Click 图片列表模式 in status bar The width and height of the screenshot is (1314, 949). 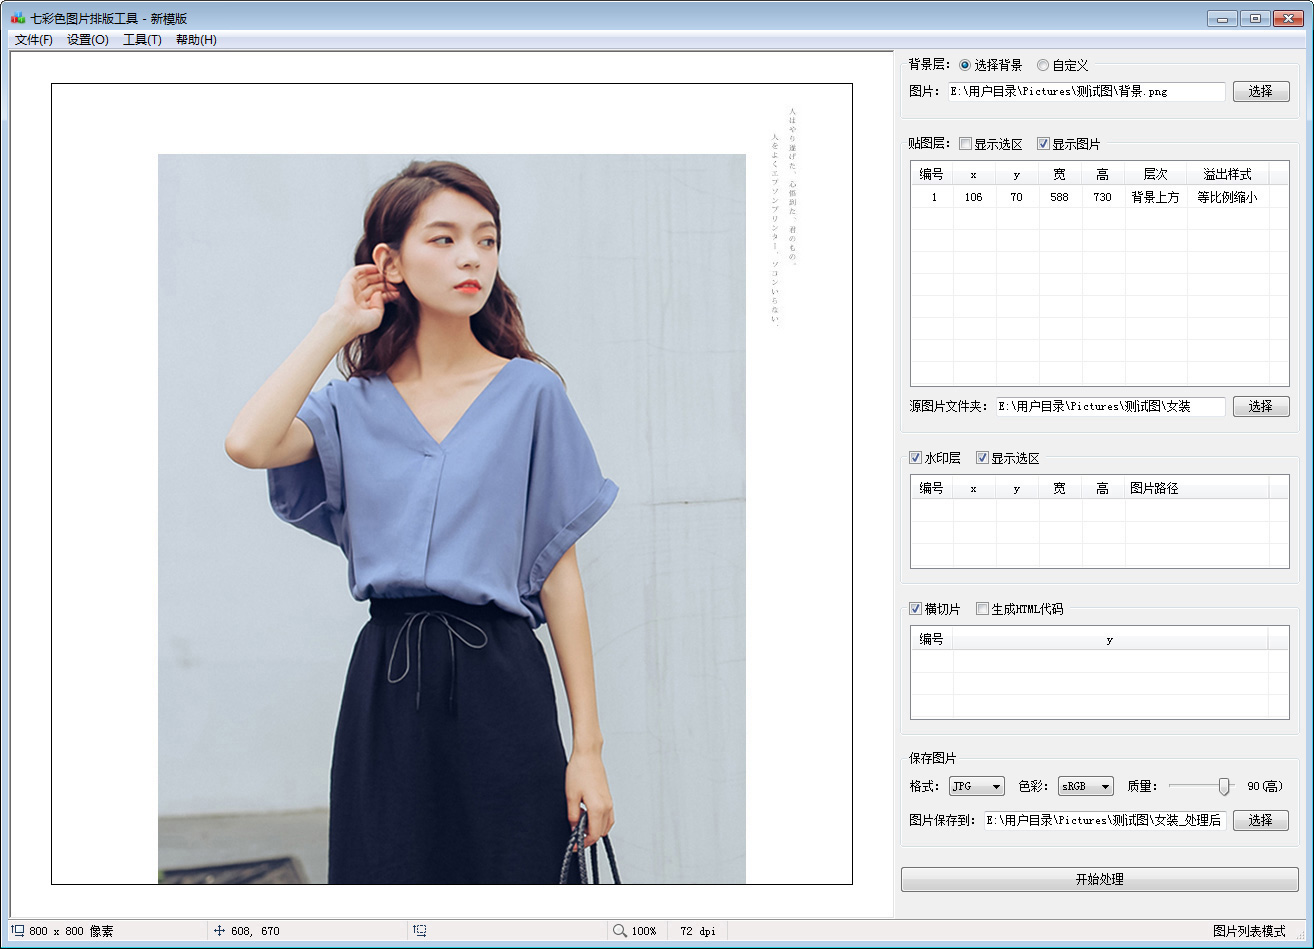click(x=1249, y=931)
